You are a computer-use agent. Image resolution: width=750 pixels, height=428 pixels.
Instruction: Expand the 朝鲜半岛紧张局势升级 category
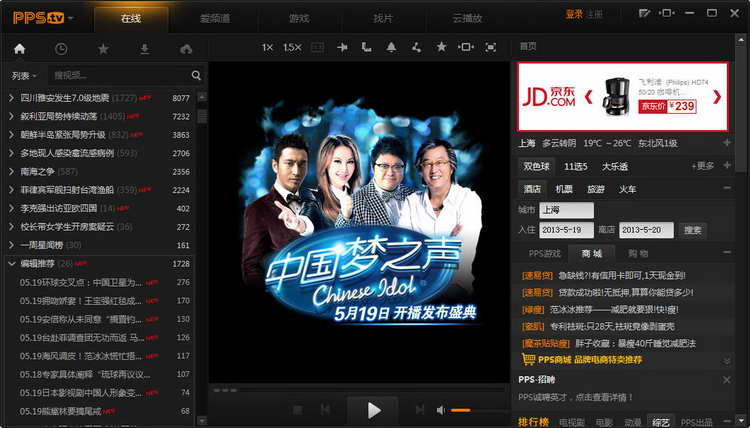[x=11, y=135]
